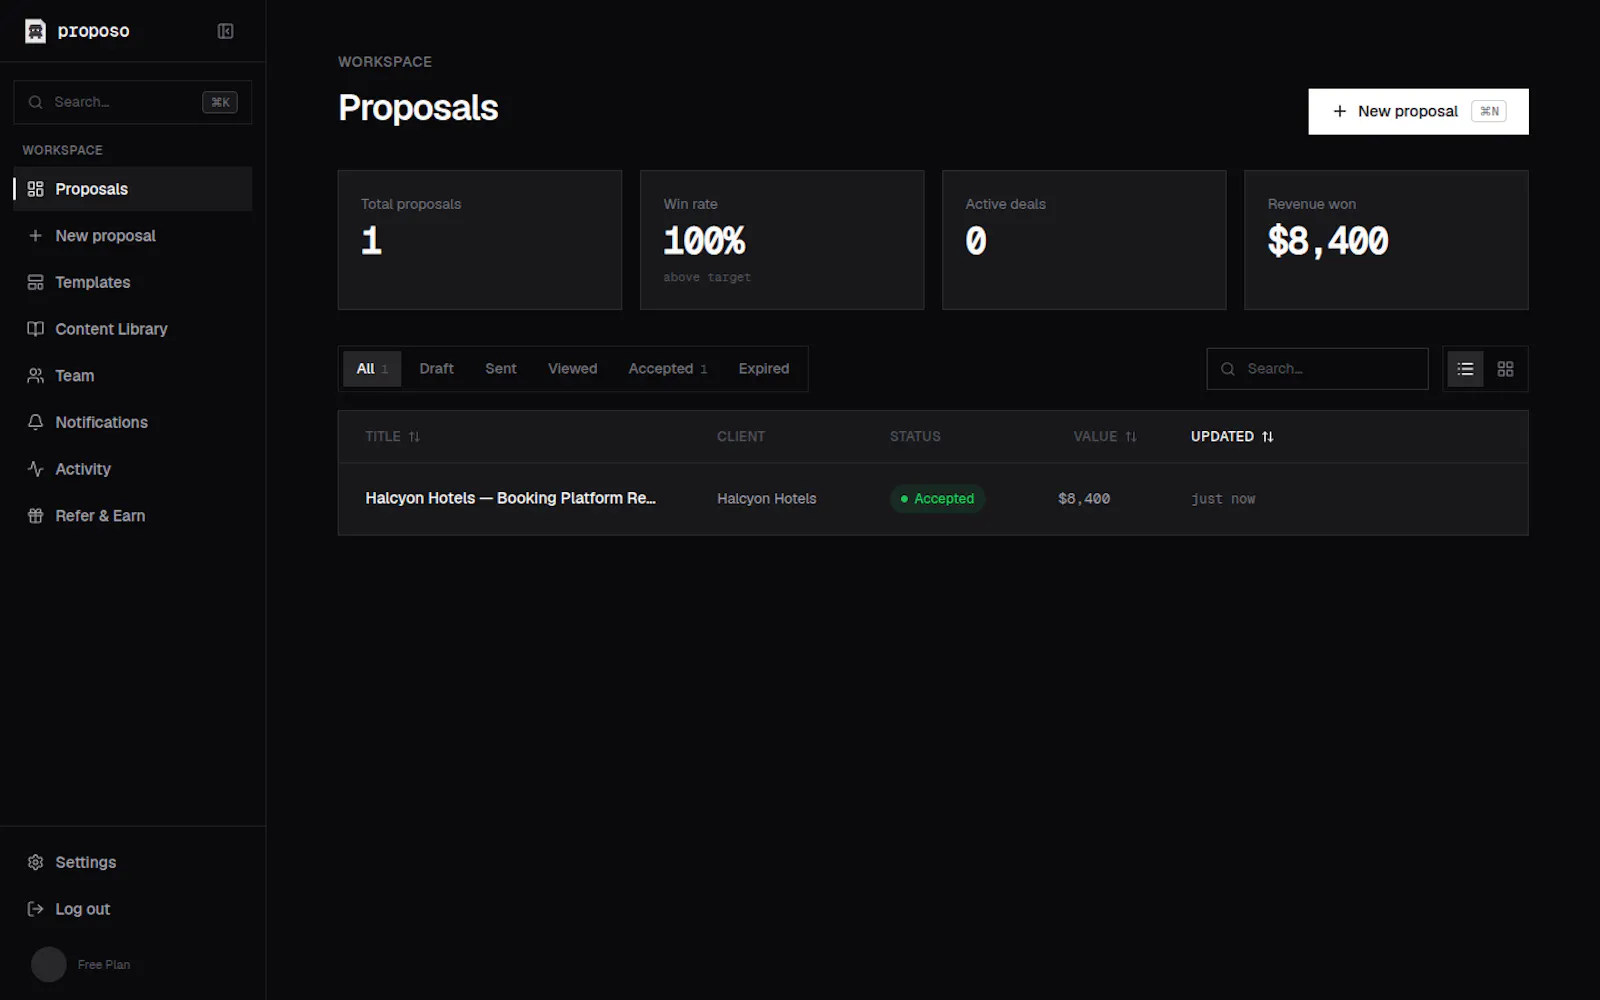Click the Halcyon Hotels client cell
Screen dimensions: 1600x1000
[767, 499]
